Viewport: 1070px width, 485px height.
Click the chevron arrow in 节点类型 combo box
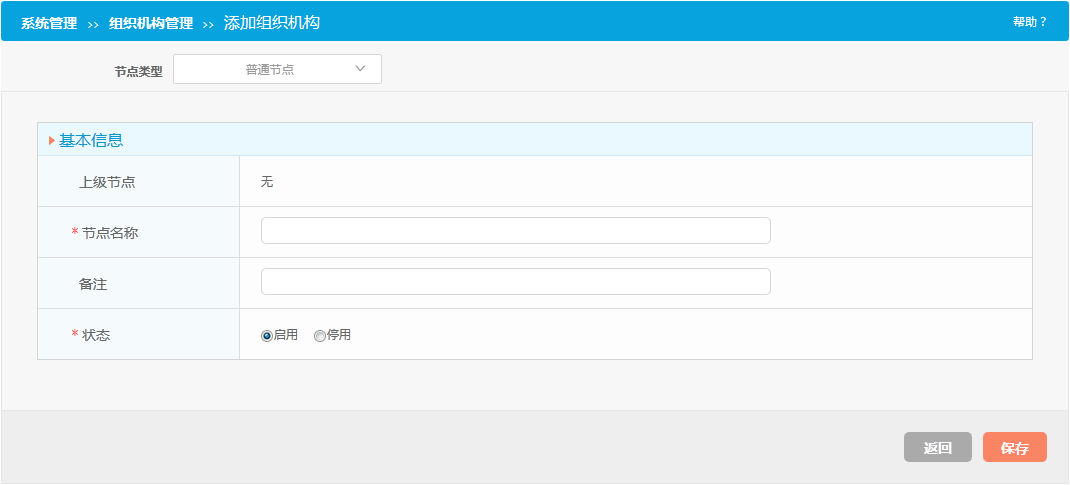point(361,70)
